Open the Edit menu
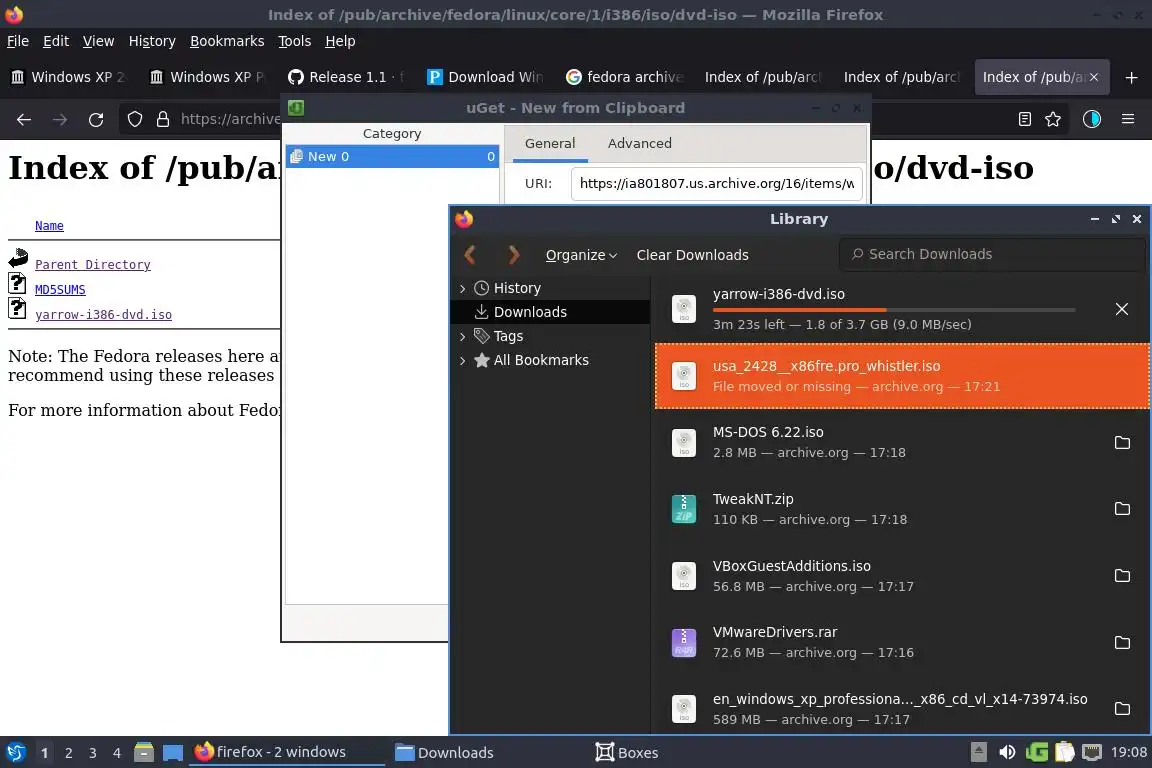Screen dimensions: 1152x768 56,41
